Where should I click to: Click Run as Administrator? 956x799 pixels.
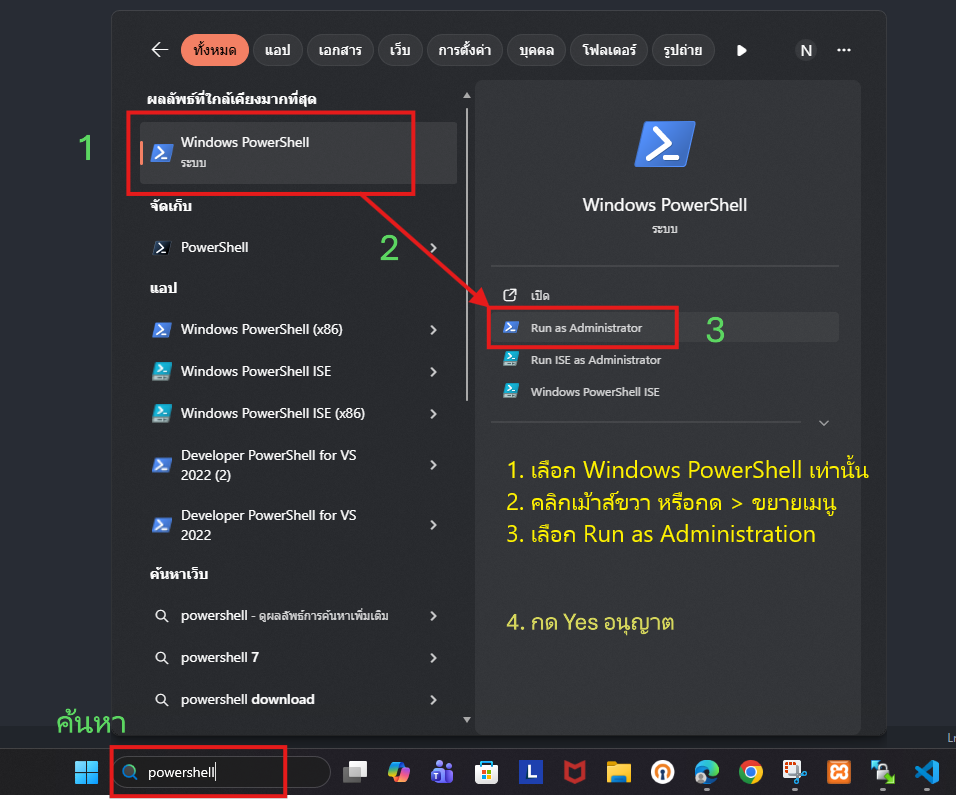pos(586,328)
